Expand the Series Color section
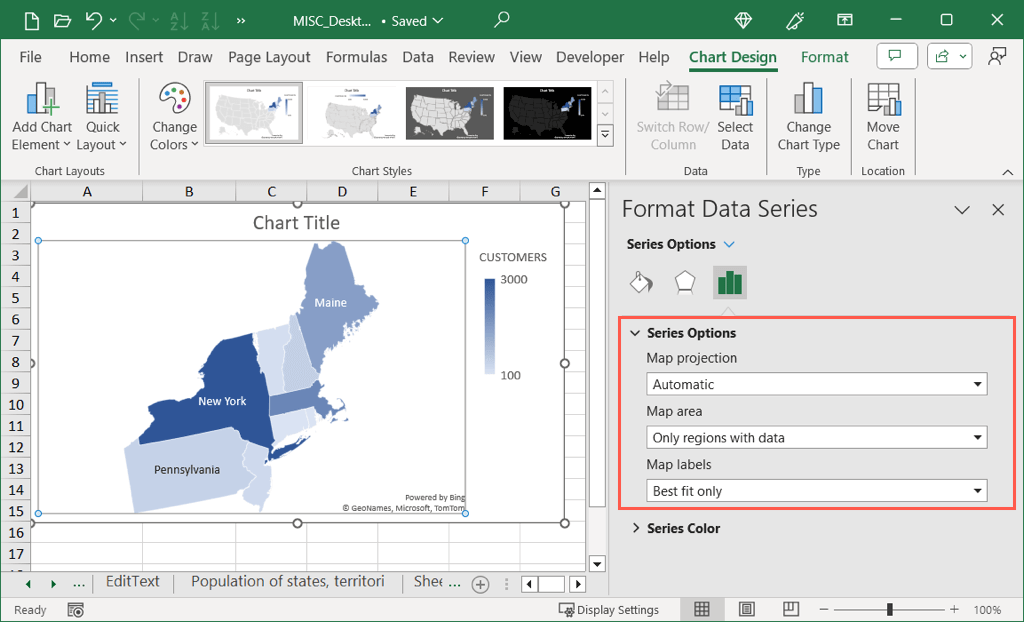Screen dimensions: 1024x622 pos(683,528)
